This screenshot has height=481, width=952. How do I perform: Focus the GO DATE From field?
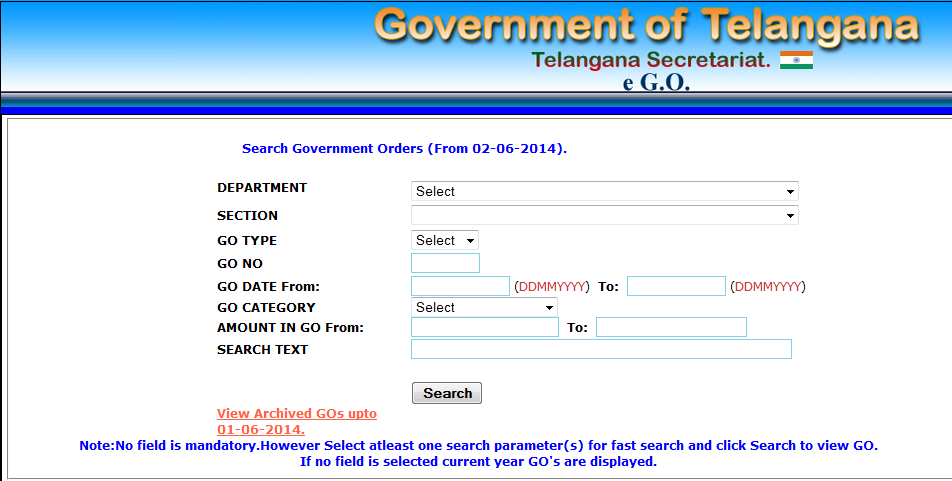tap(460, 286)
